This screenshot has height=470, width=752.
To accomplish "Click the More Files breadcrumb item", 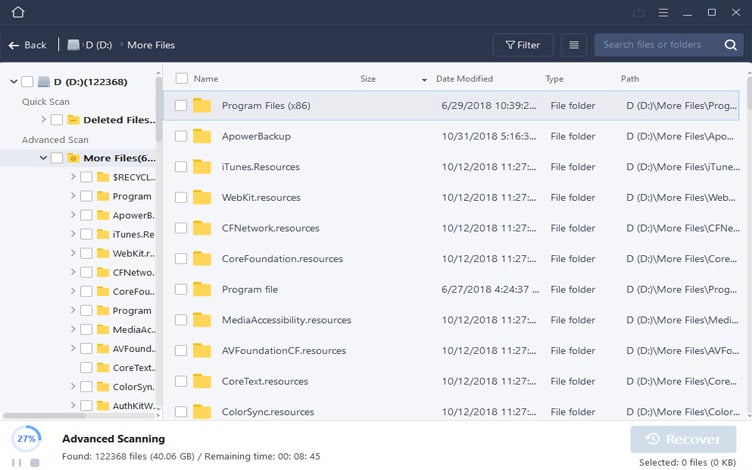I will (x=151, y=45).
